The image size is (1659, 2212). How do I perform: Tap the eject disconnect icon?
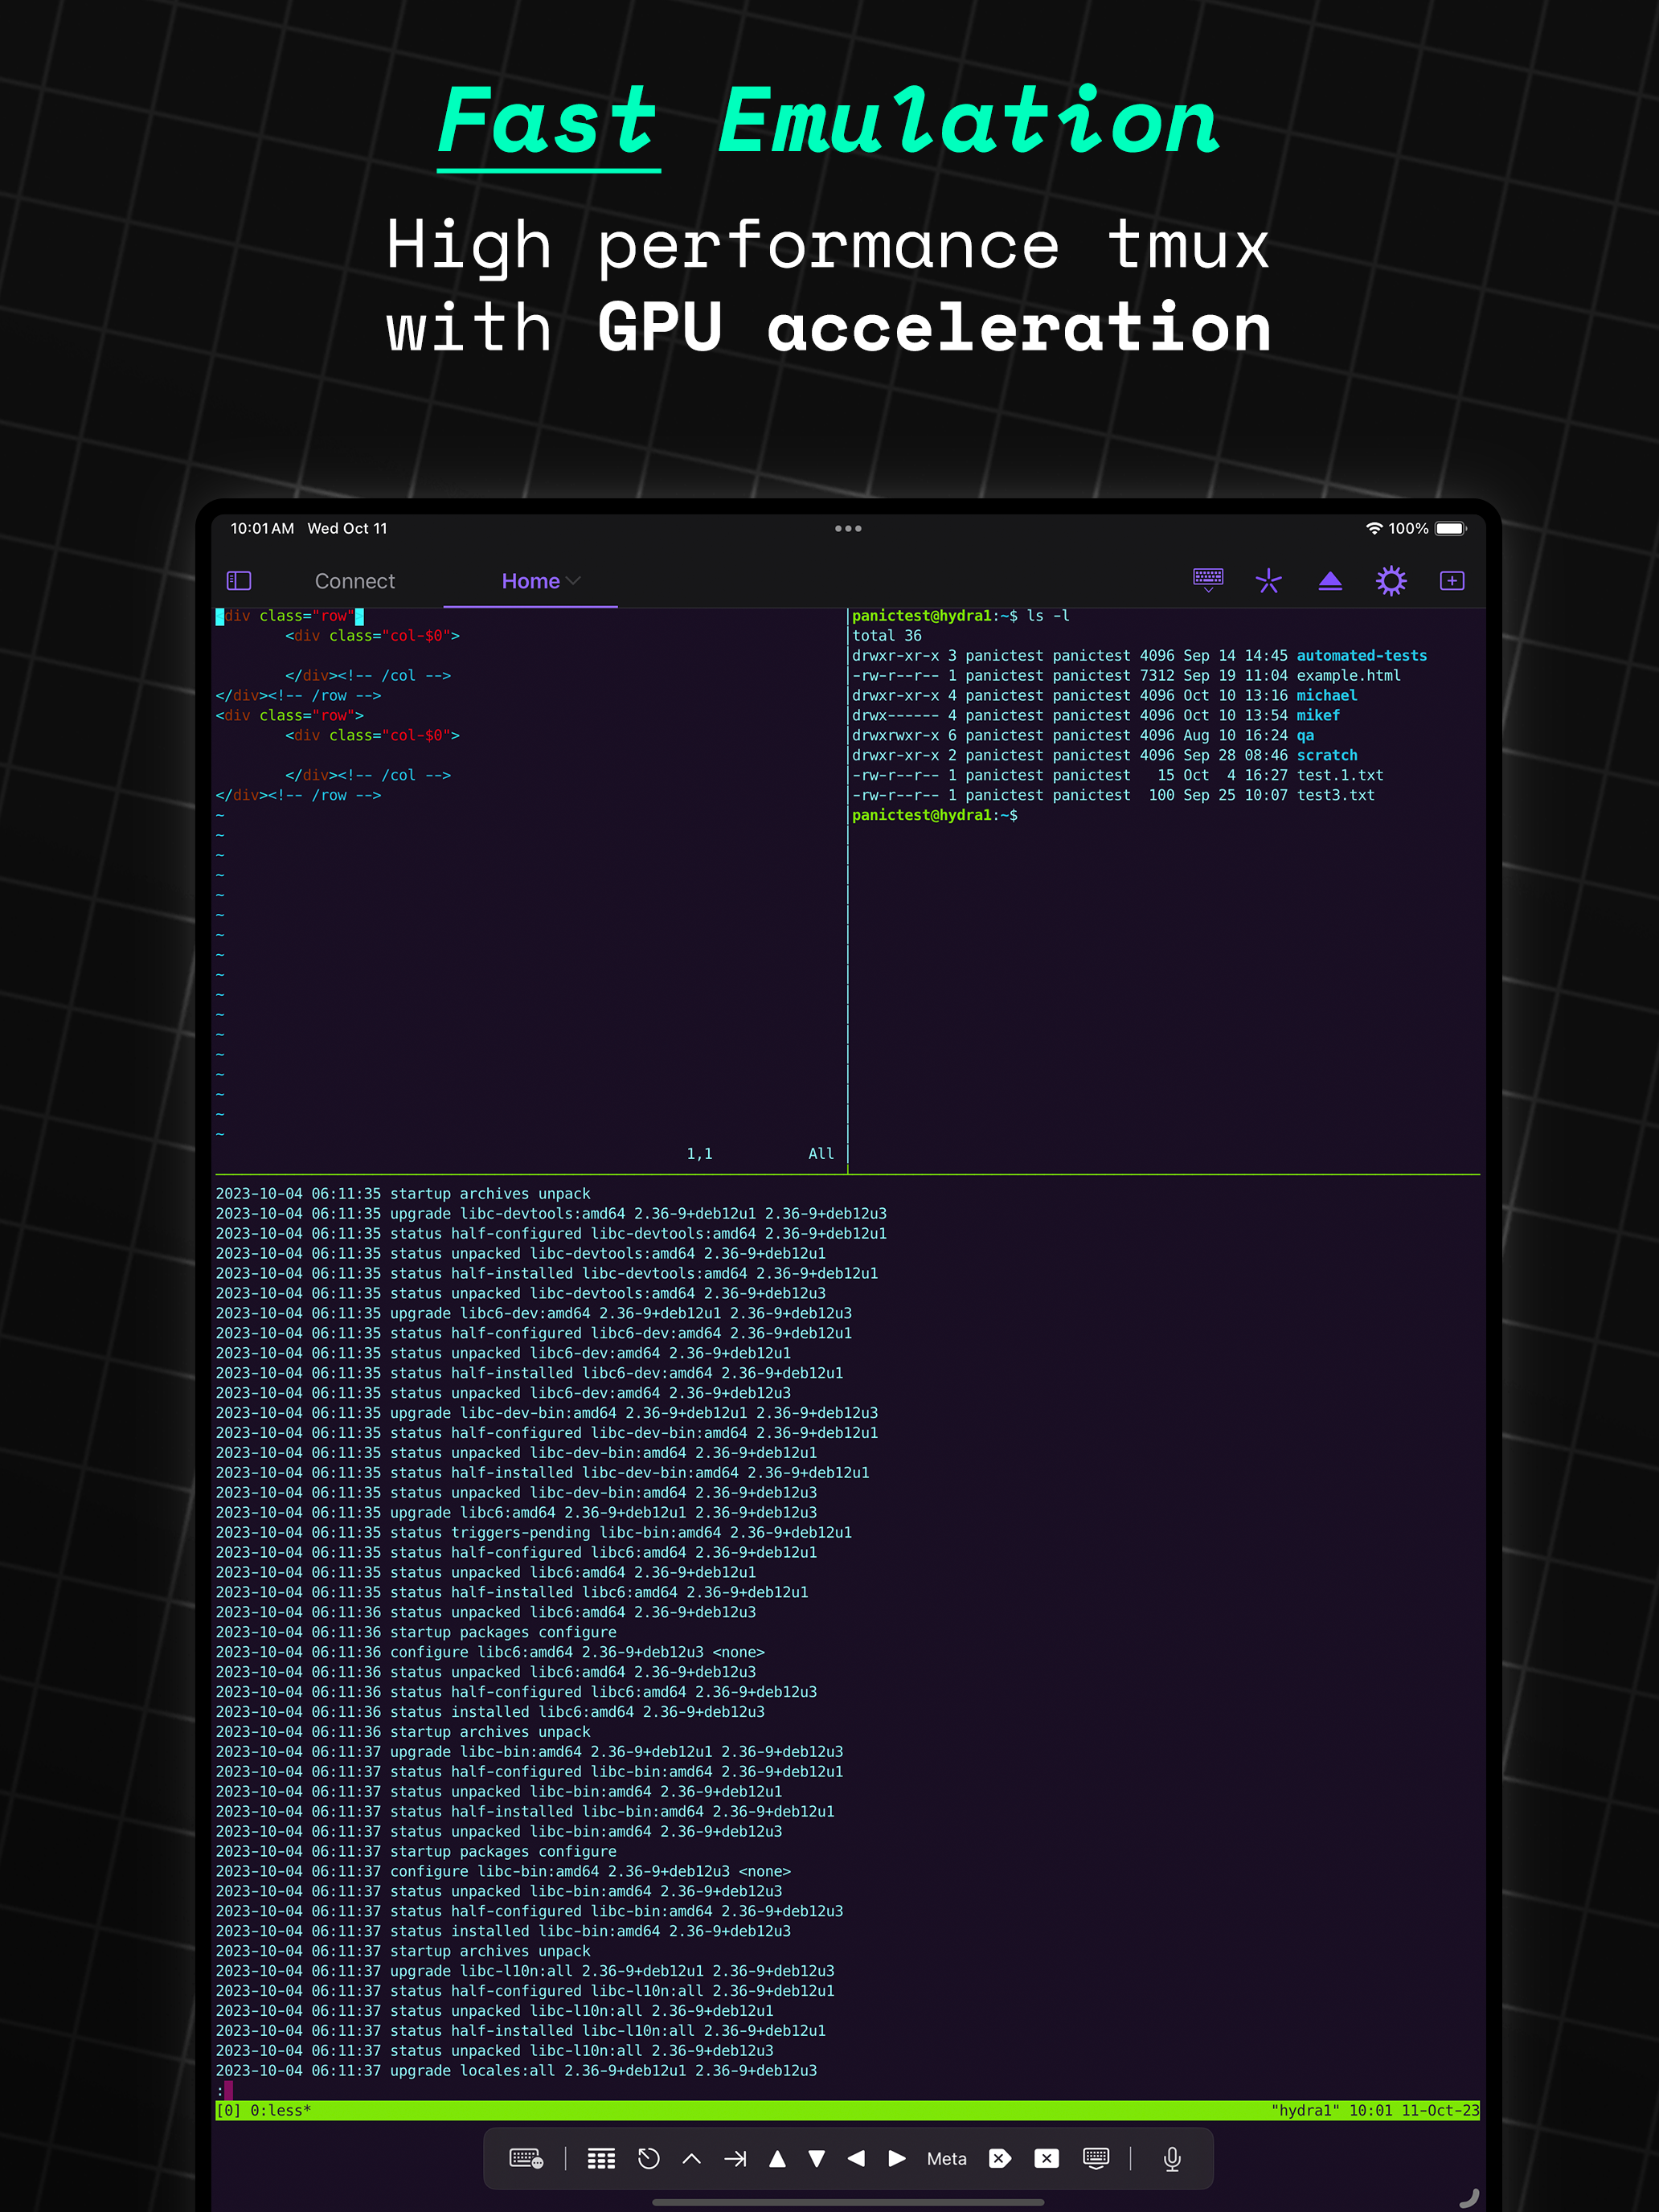pos(1330,580)
